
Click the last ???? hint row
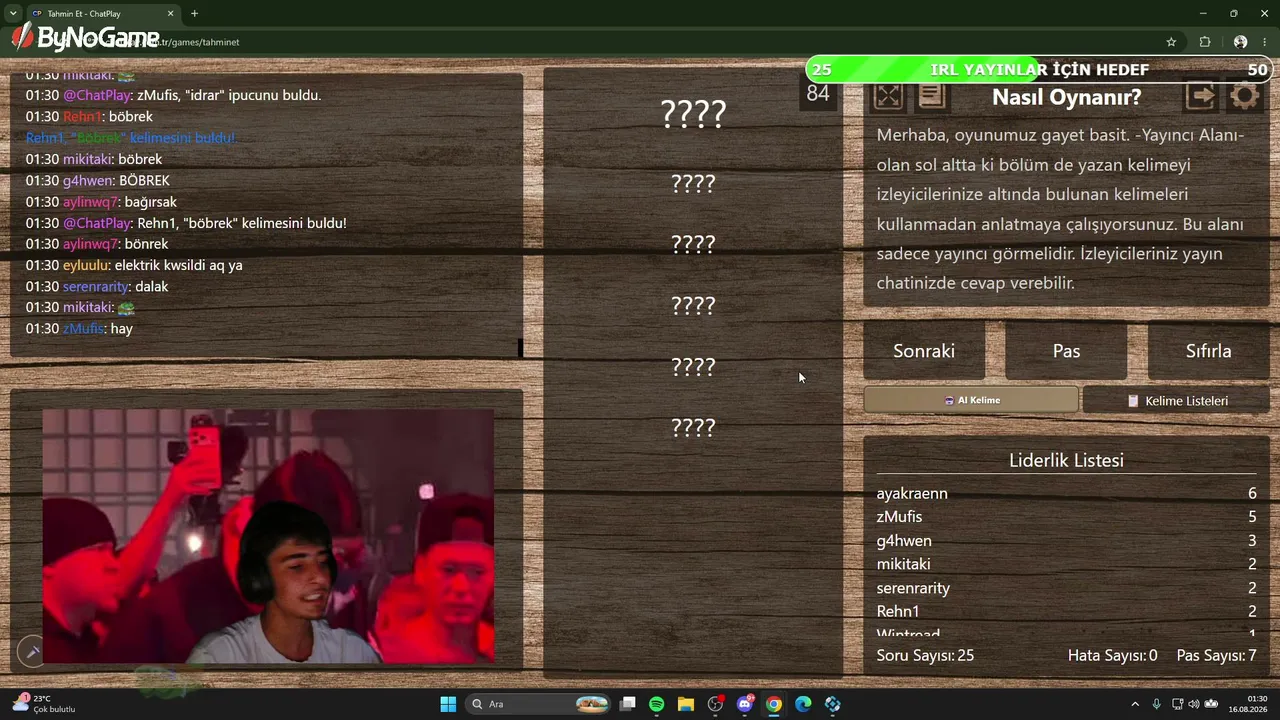(693, 427)
